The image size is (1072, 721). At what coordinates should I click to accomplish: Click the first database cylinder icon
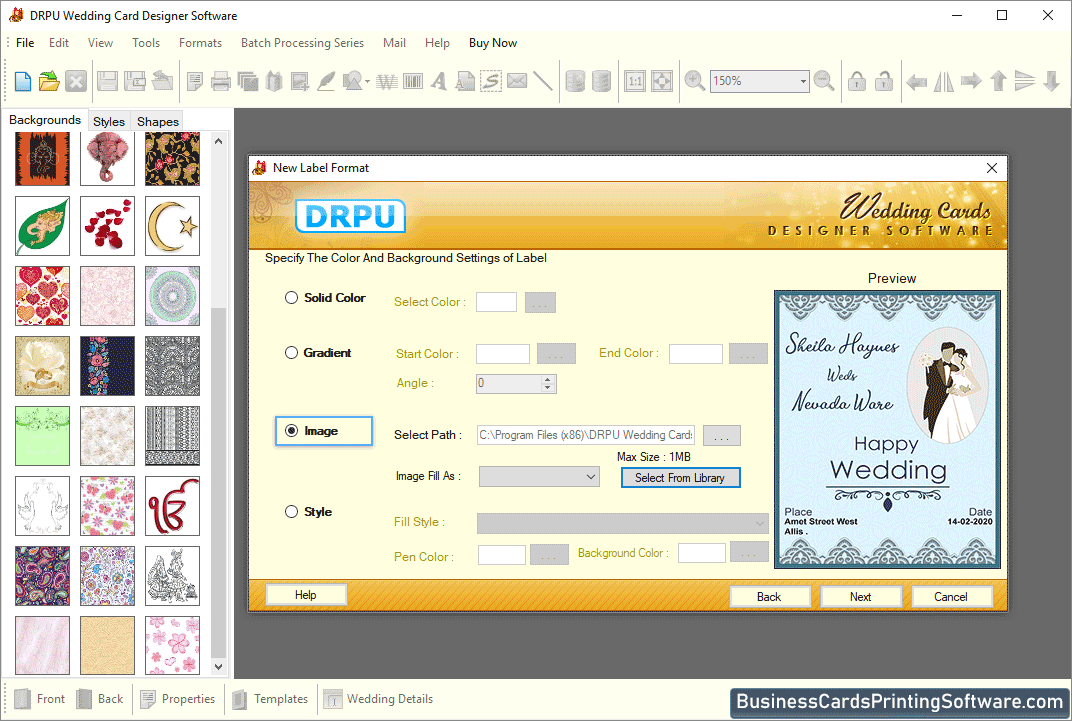pyautogui.click(x=575, y=81)
